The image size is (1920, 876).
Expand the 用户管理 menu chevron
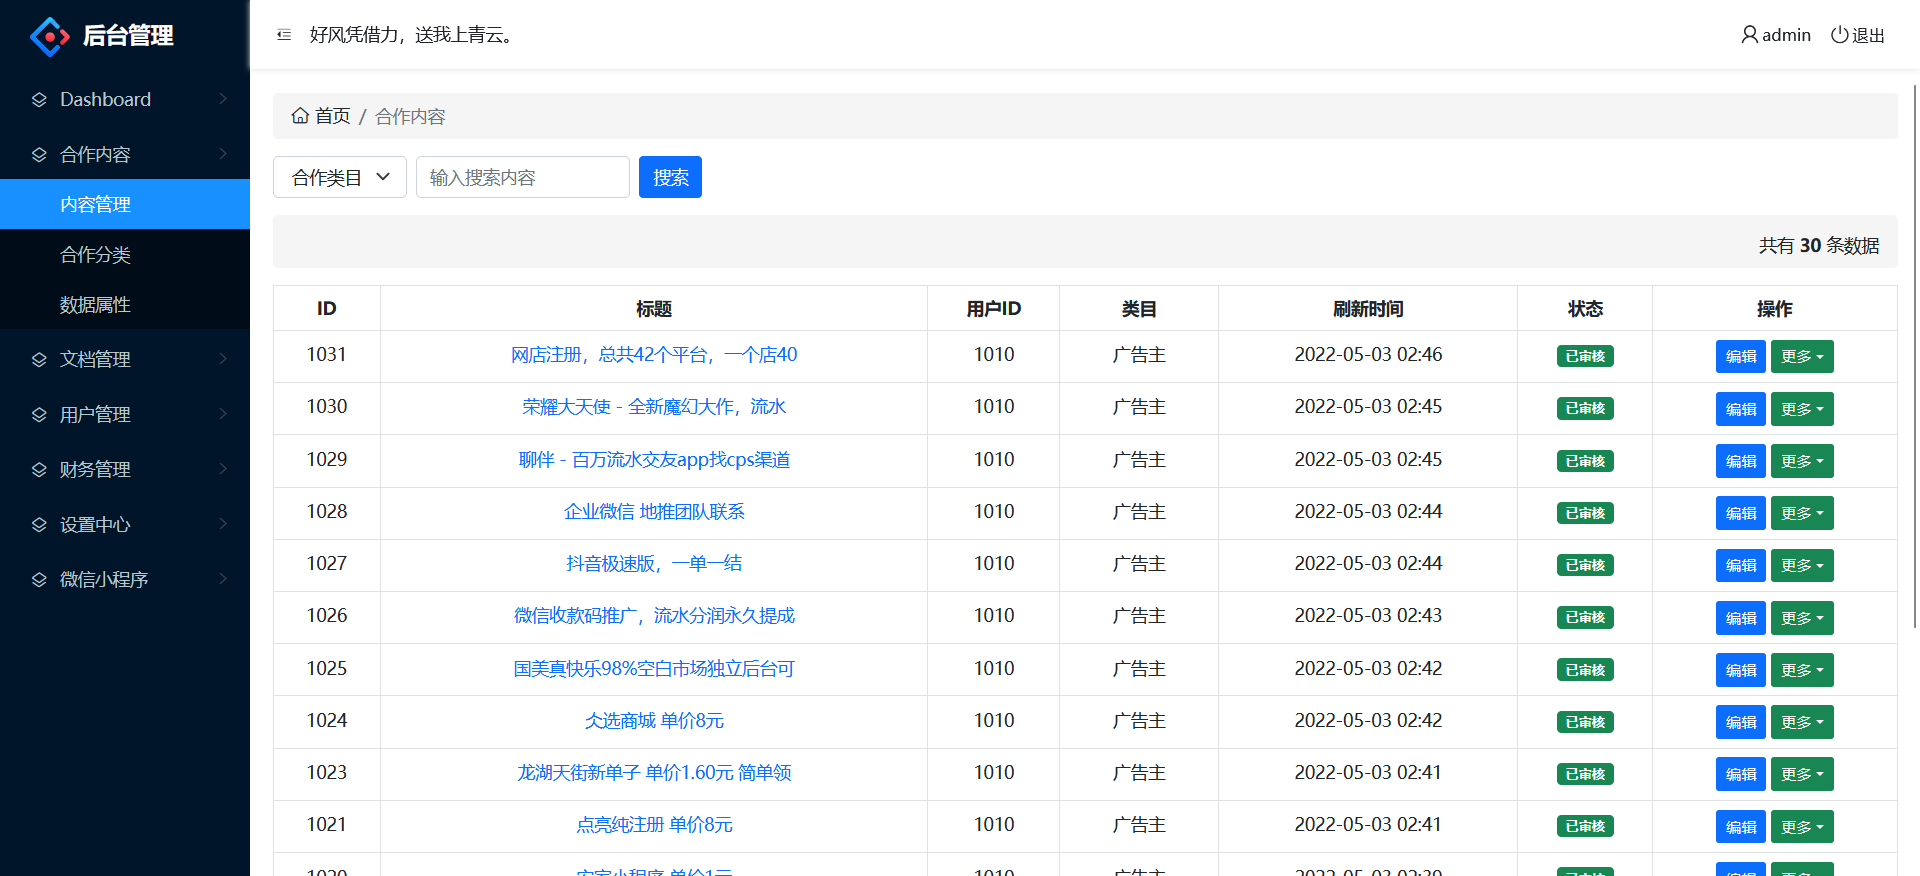point(223,414)
